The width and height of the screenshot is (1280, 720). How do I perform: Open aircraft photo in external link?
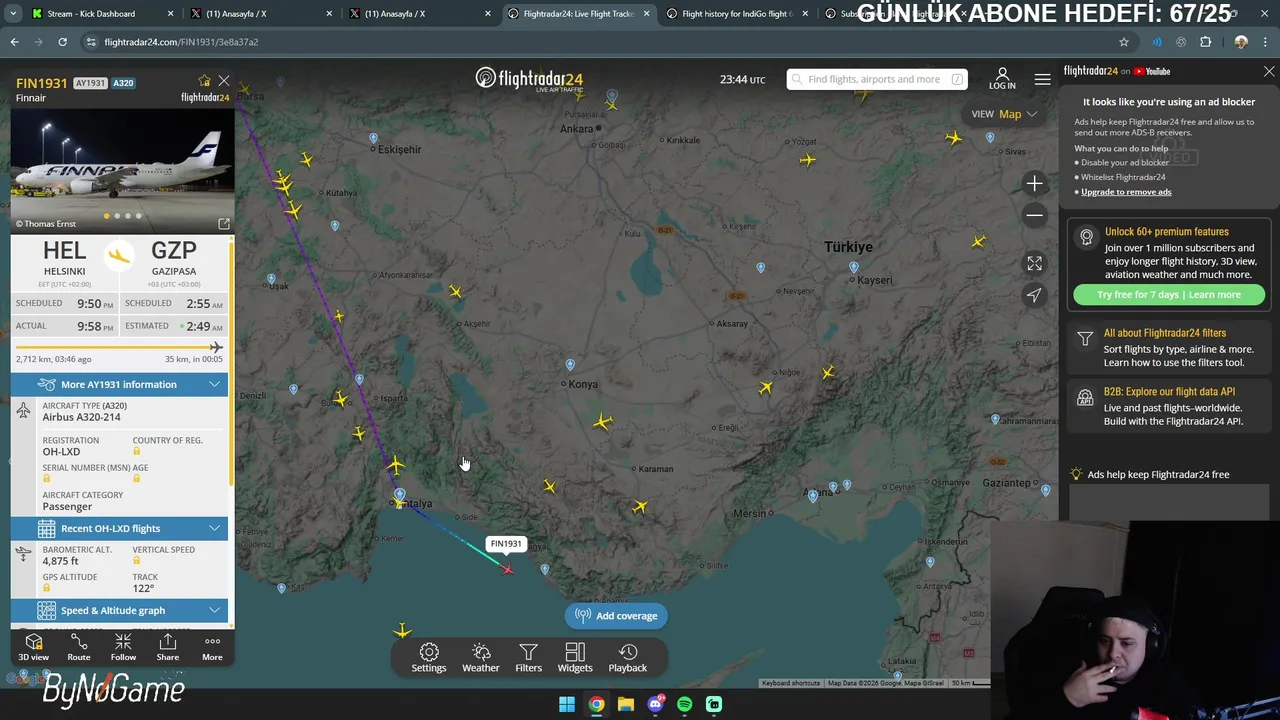coord(224,224)
